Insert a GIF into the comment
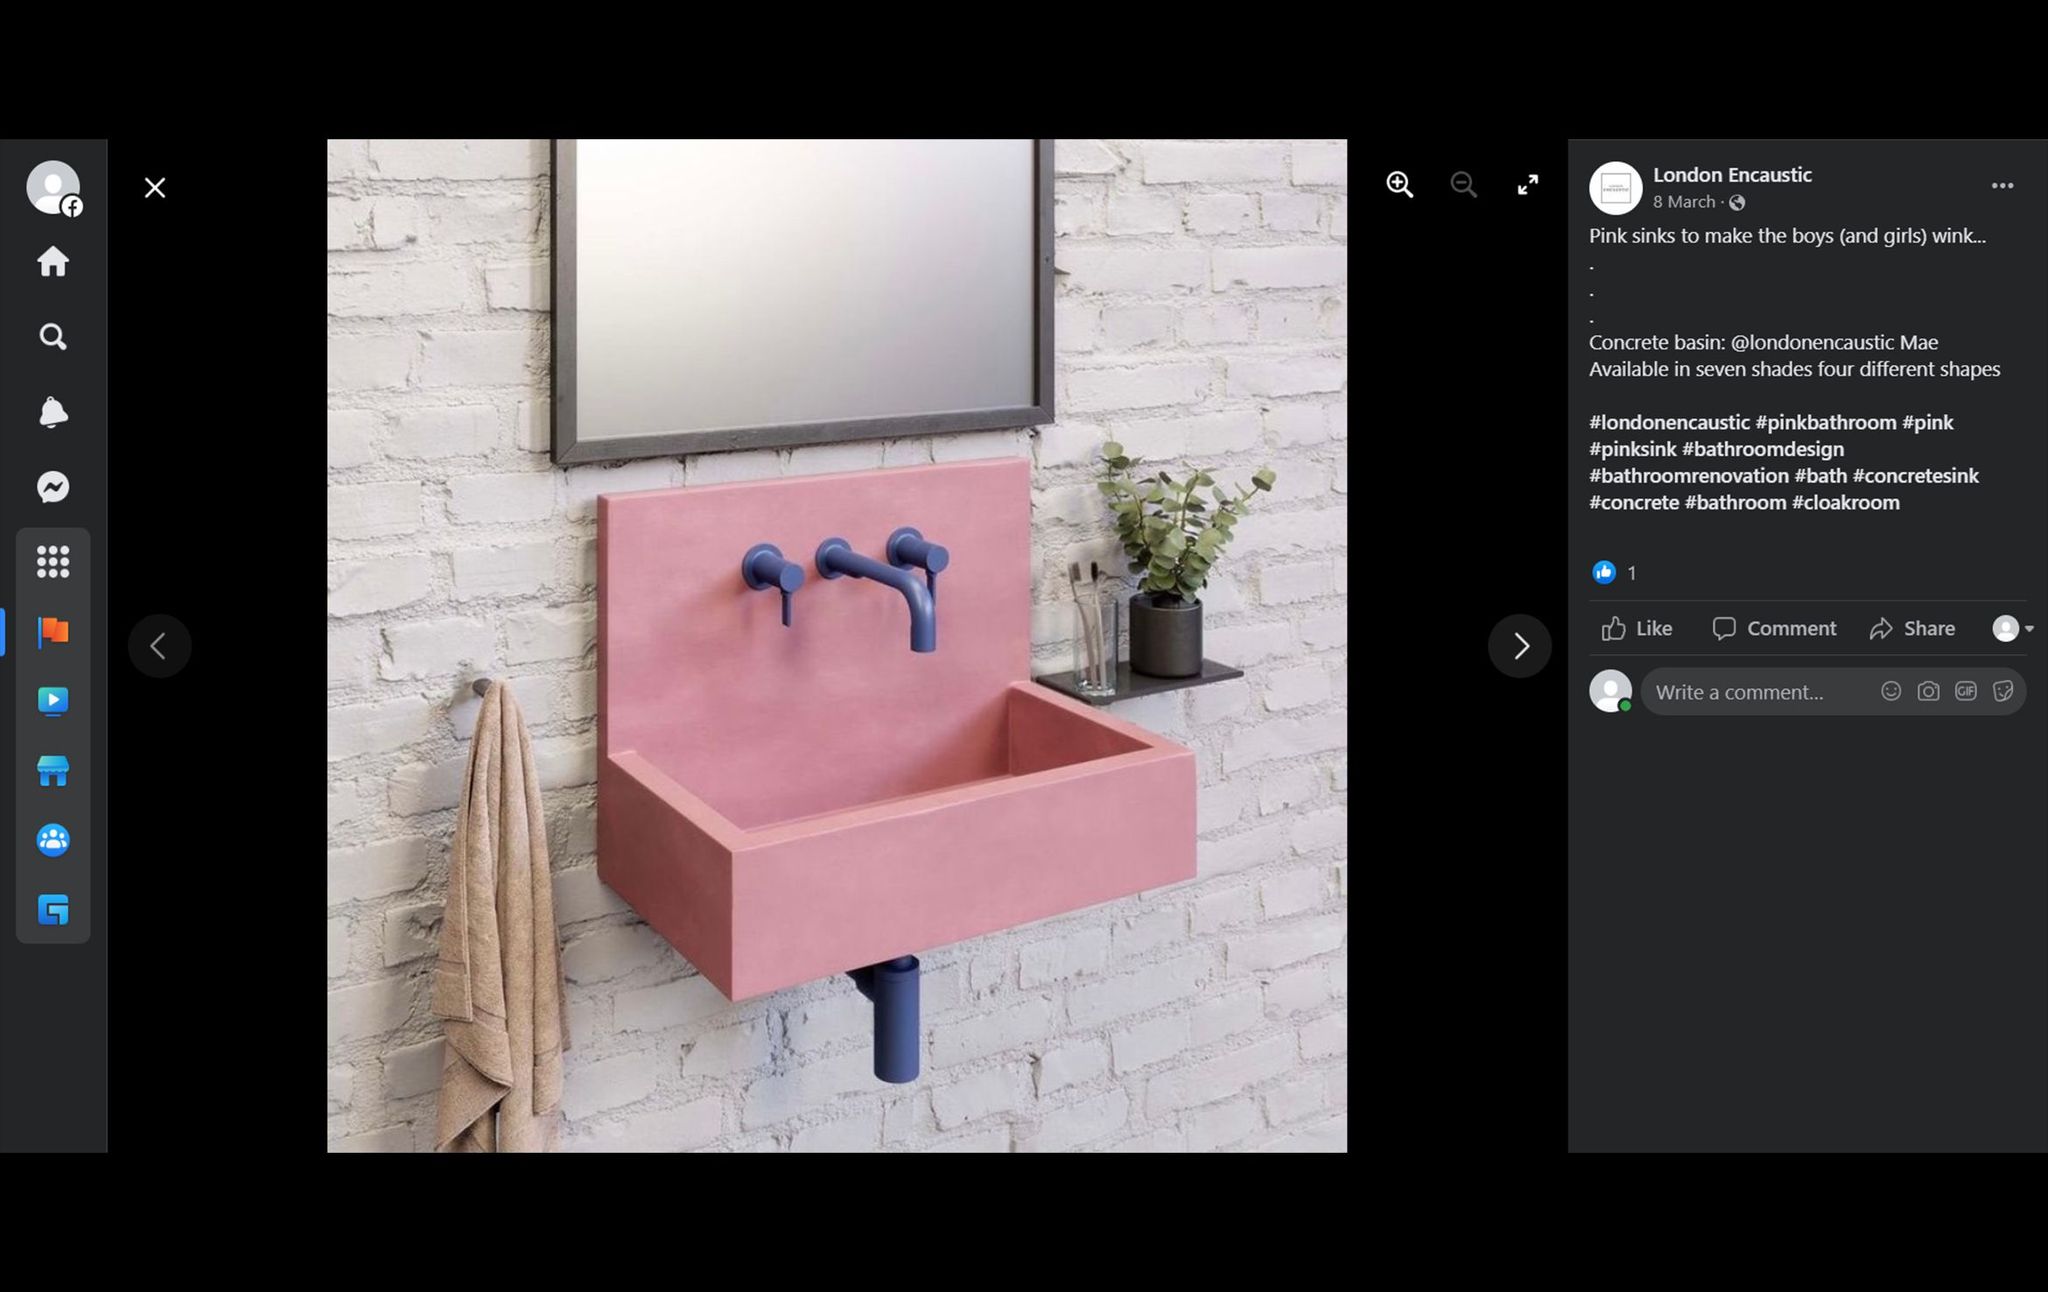The height and width of the screenshot is (1292, 2048). [1966, 691]
